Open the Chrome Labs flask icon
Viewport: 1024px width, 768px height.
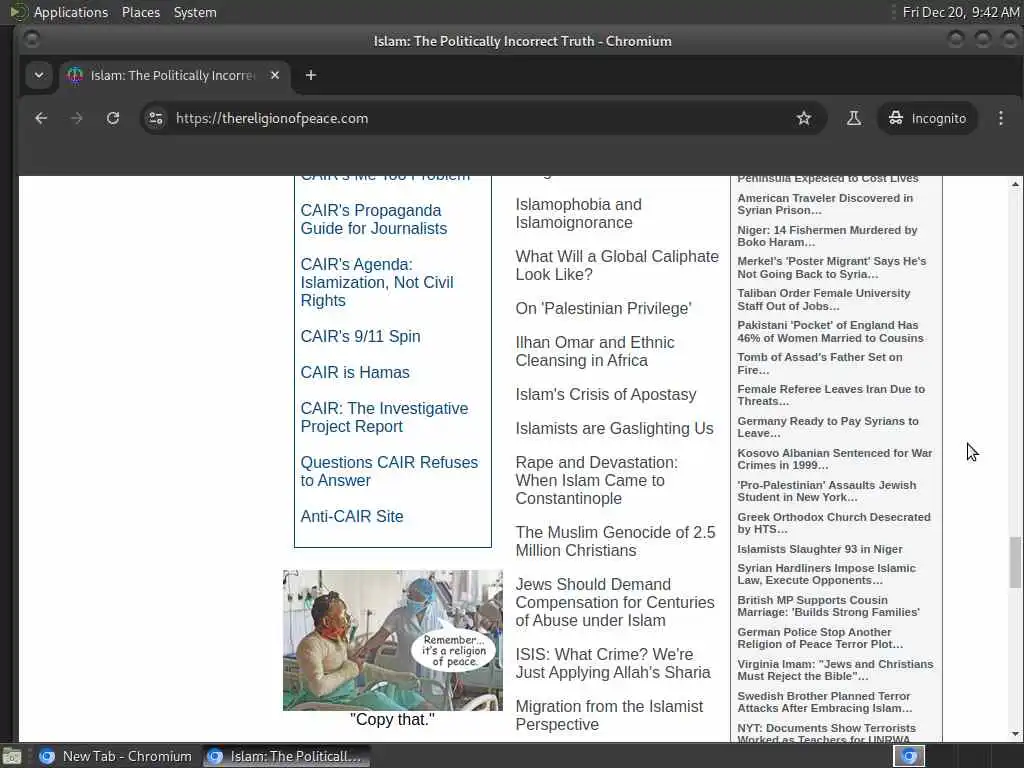[x=854, y=118]
